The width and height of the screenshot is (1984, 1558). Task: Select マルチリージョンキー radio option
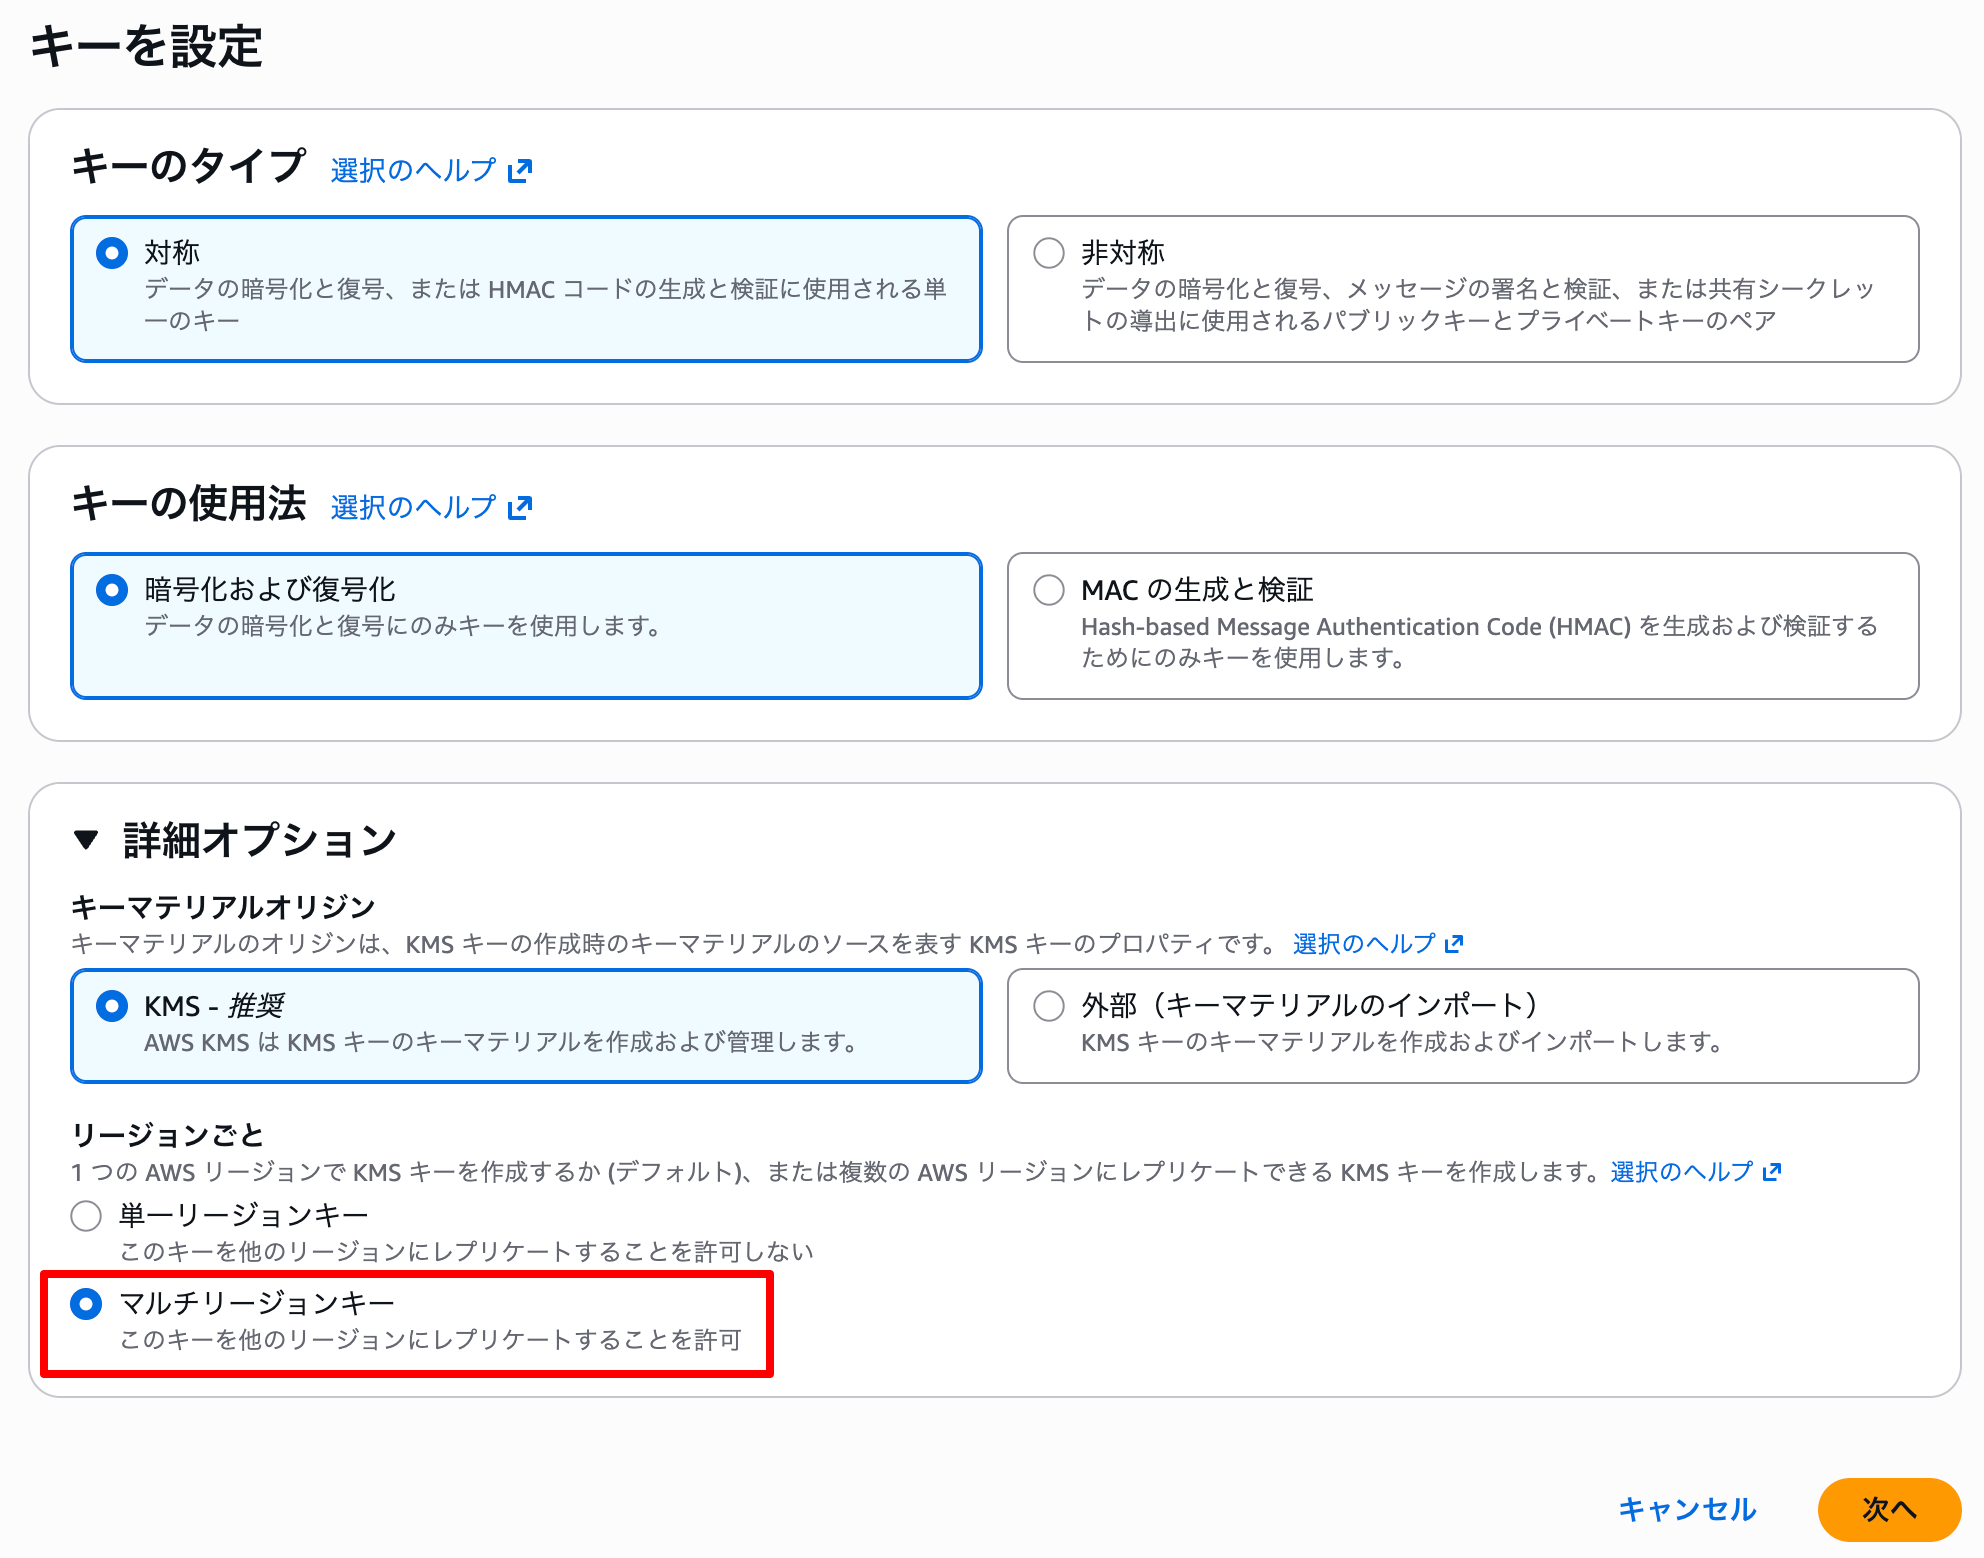coord(86,1304)
